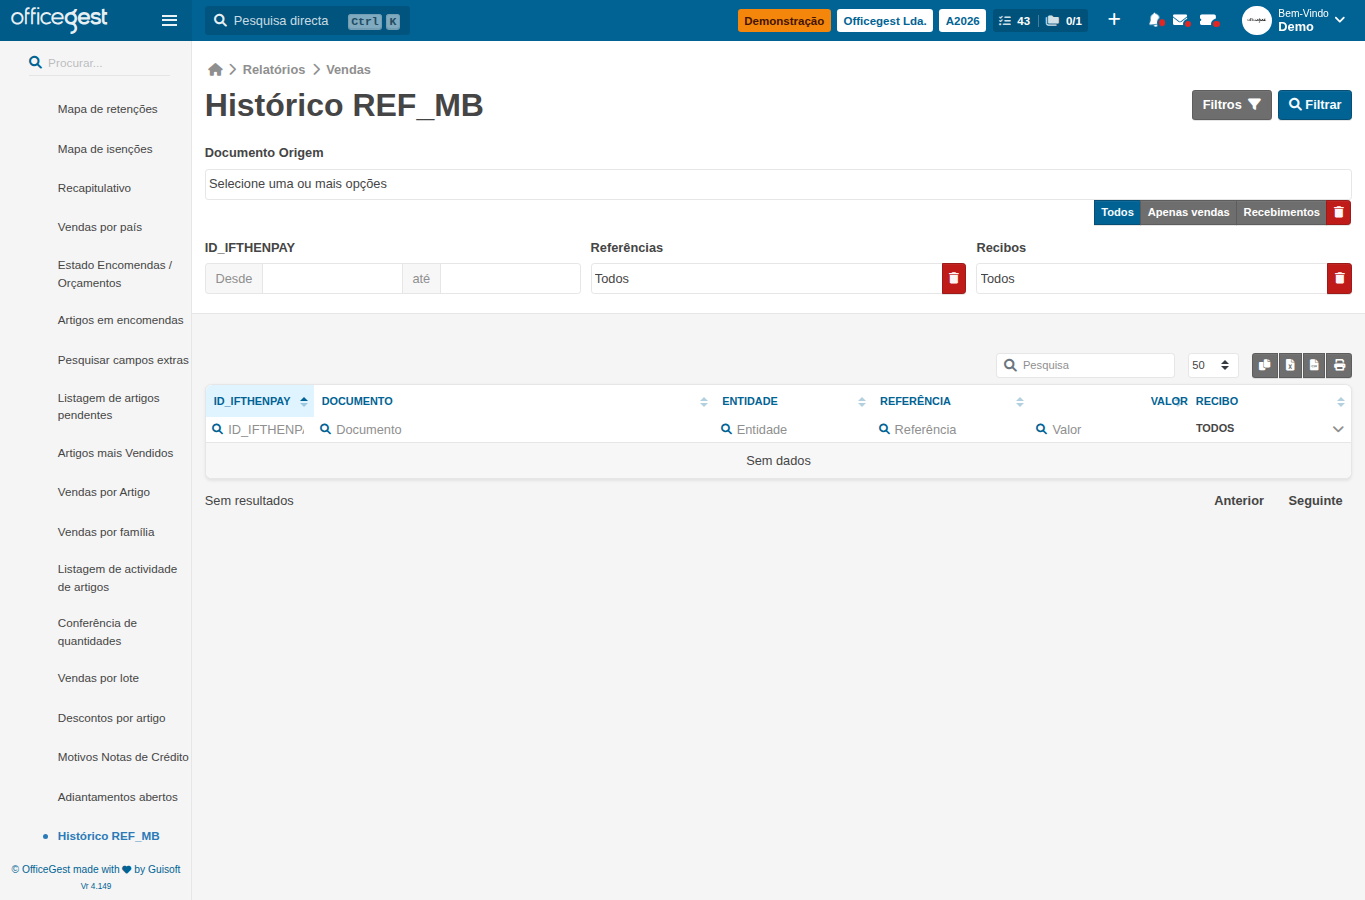
Task: Open Motivos Notas de Crédito report
Action: [x=123, y=757]
